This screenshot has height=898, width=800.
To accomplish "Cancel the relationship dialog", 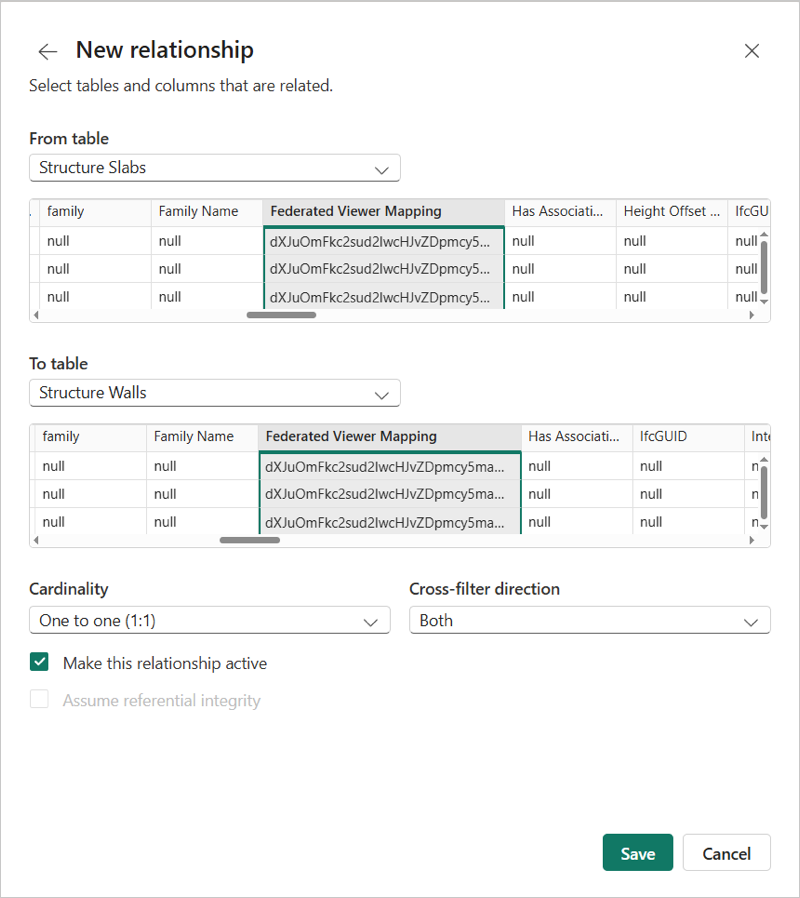I will click(726, 853).
